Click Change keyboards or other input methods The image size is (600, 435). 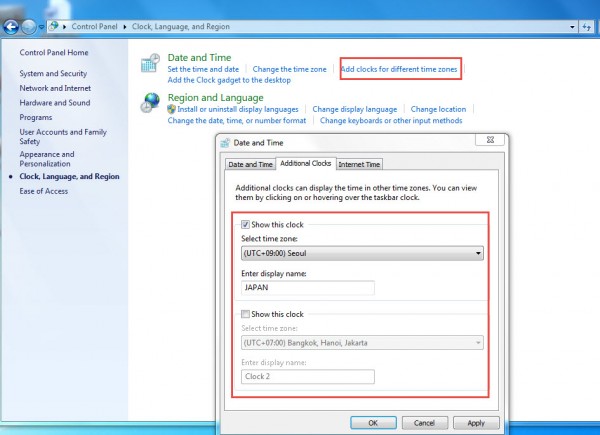click(x=391, y=121)
